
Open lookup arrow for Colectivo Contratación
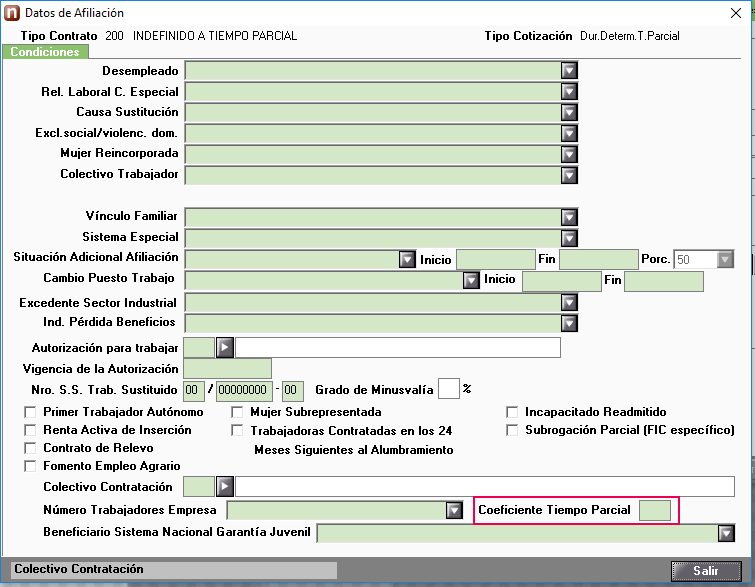pyautogui.click(x=225, y=486)
